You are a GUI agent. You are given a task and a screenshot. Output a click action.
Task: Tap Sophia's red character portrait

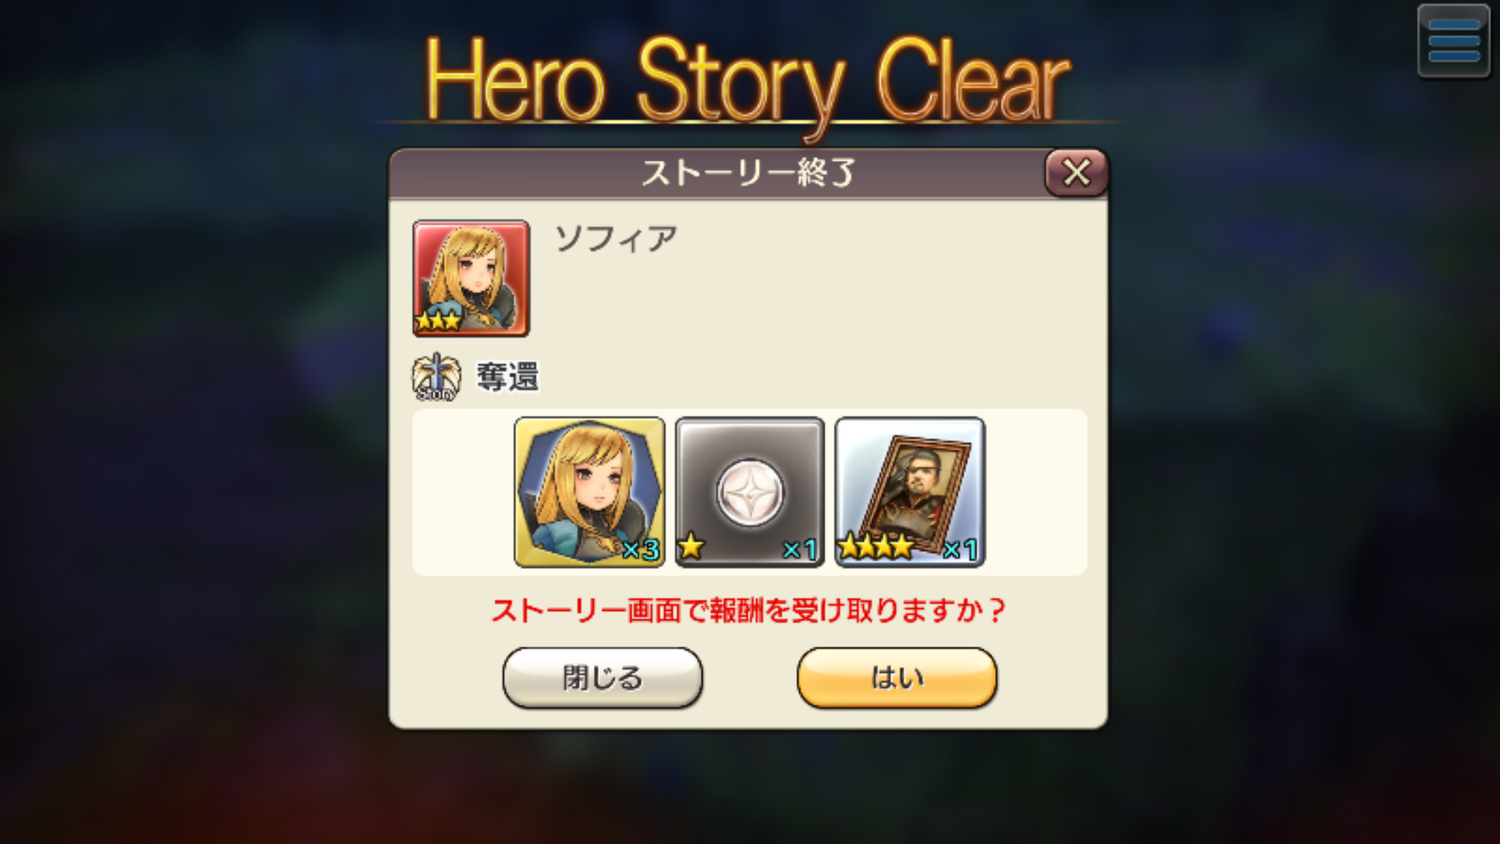(x=471, y=278)
